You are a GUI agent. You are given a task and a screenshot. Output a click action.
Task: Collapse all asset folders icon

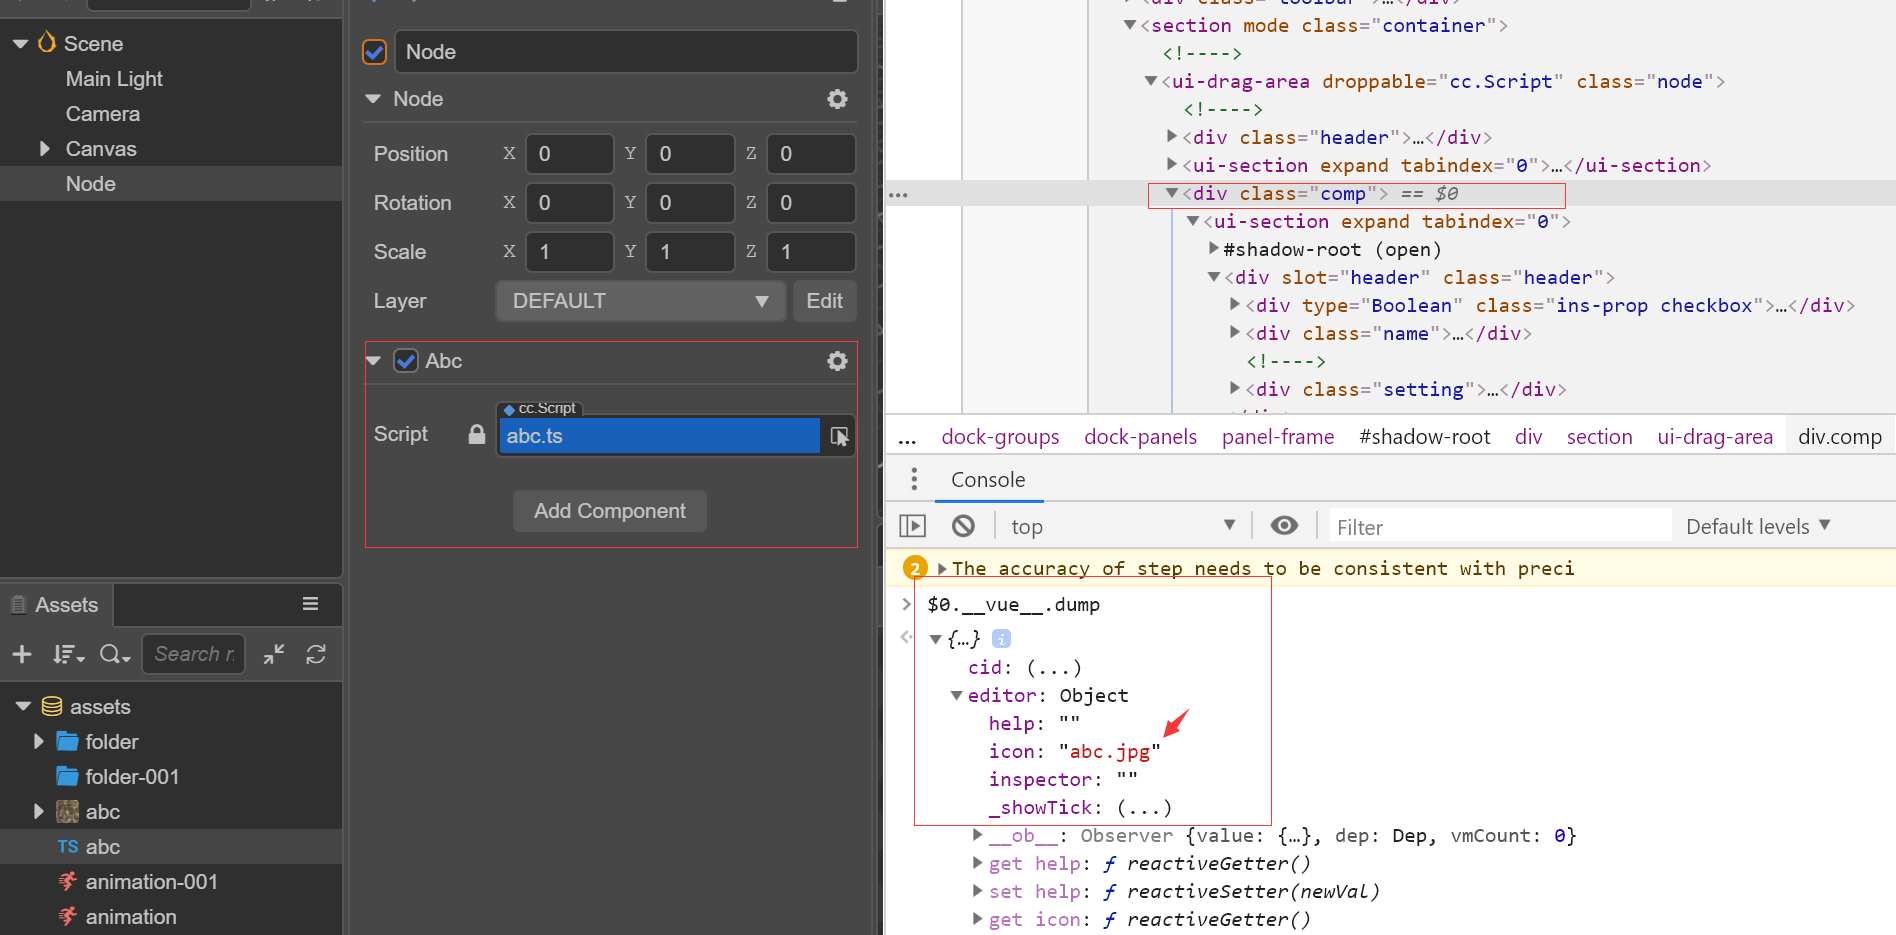point(274,654)
